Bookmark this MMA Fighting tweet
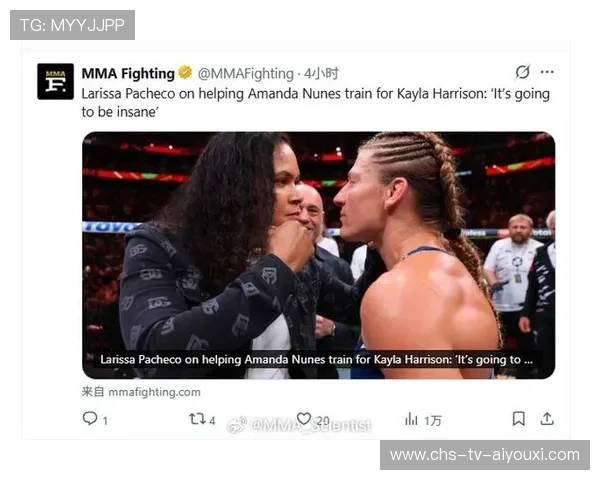The width and height of the screenshot is (600, 480). (518, 419)
